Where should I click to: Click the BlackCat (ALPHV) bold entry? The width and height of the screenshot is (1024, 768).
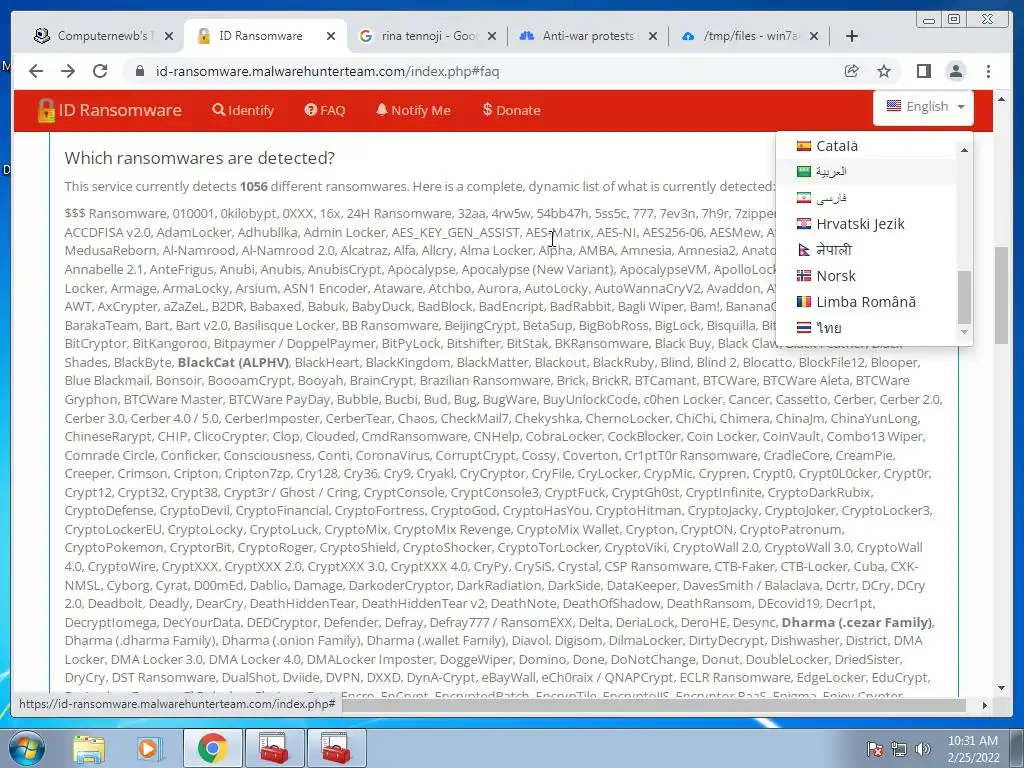tap(233, 362)
